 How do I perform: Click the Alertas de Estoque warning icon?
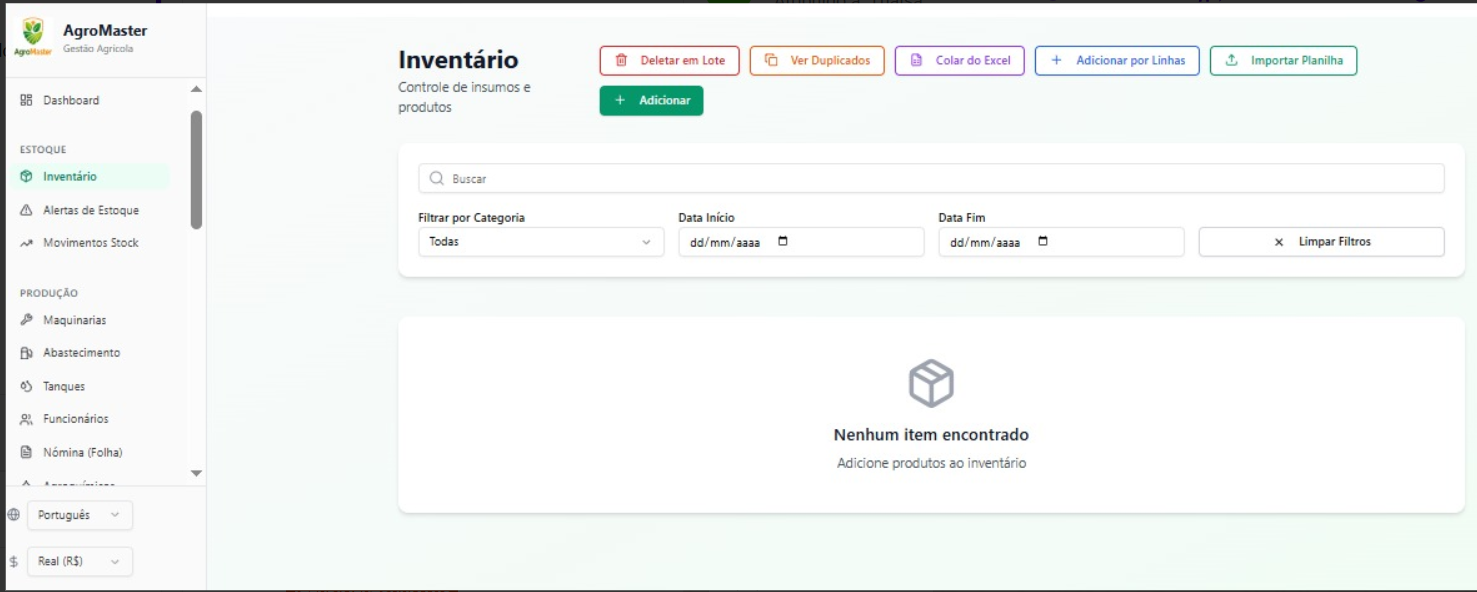point(27,210)
